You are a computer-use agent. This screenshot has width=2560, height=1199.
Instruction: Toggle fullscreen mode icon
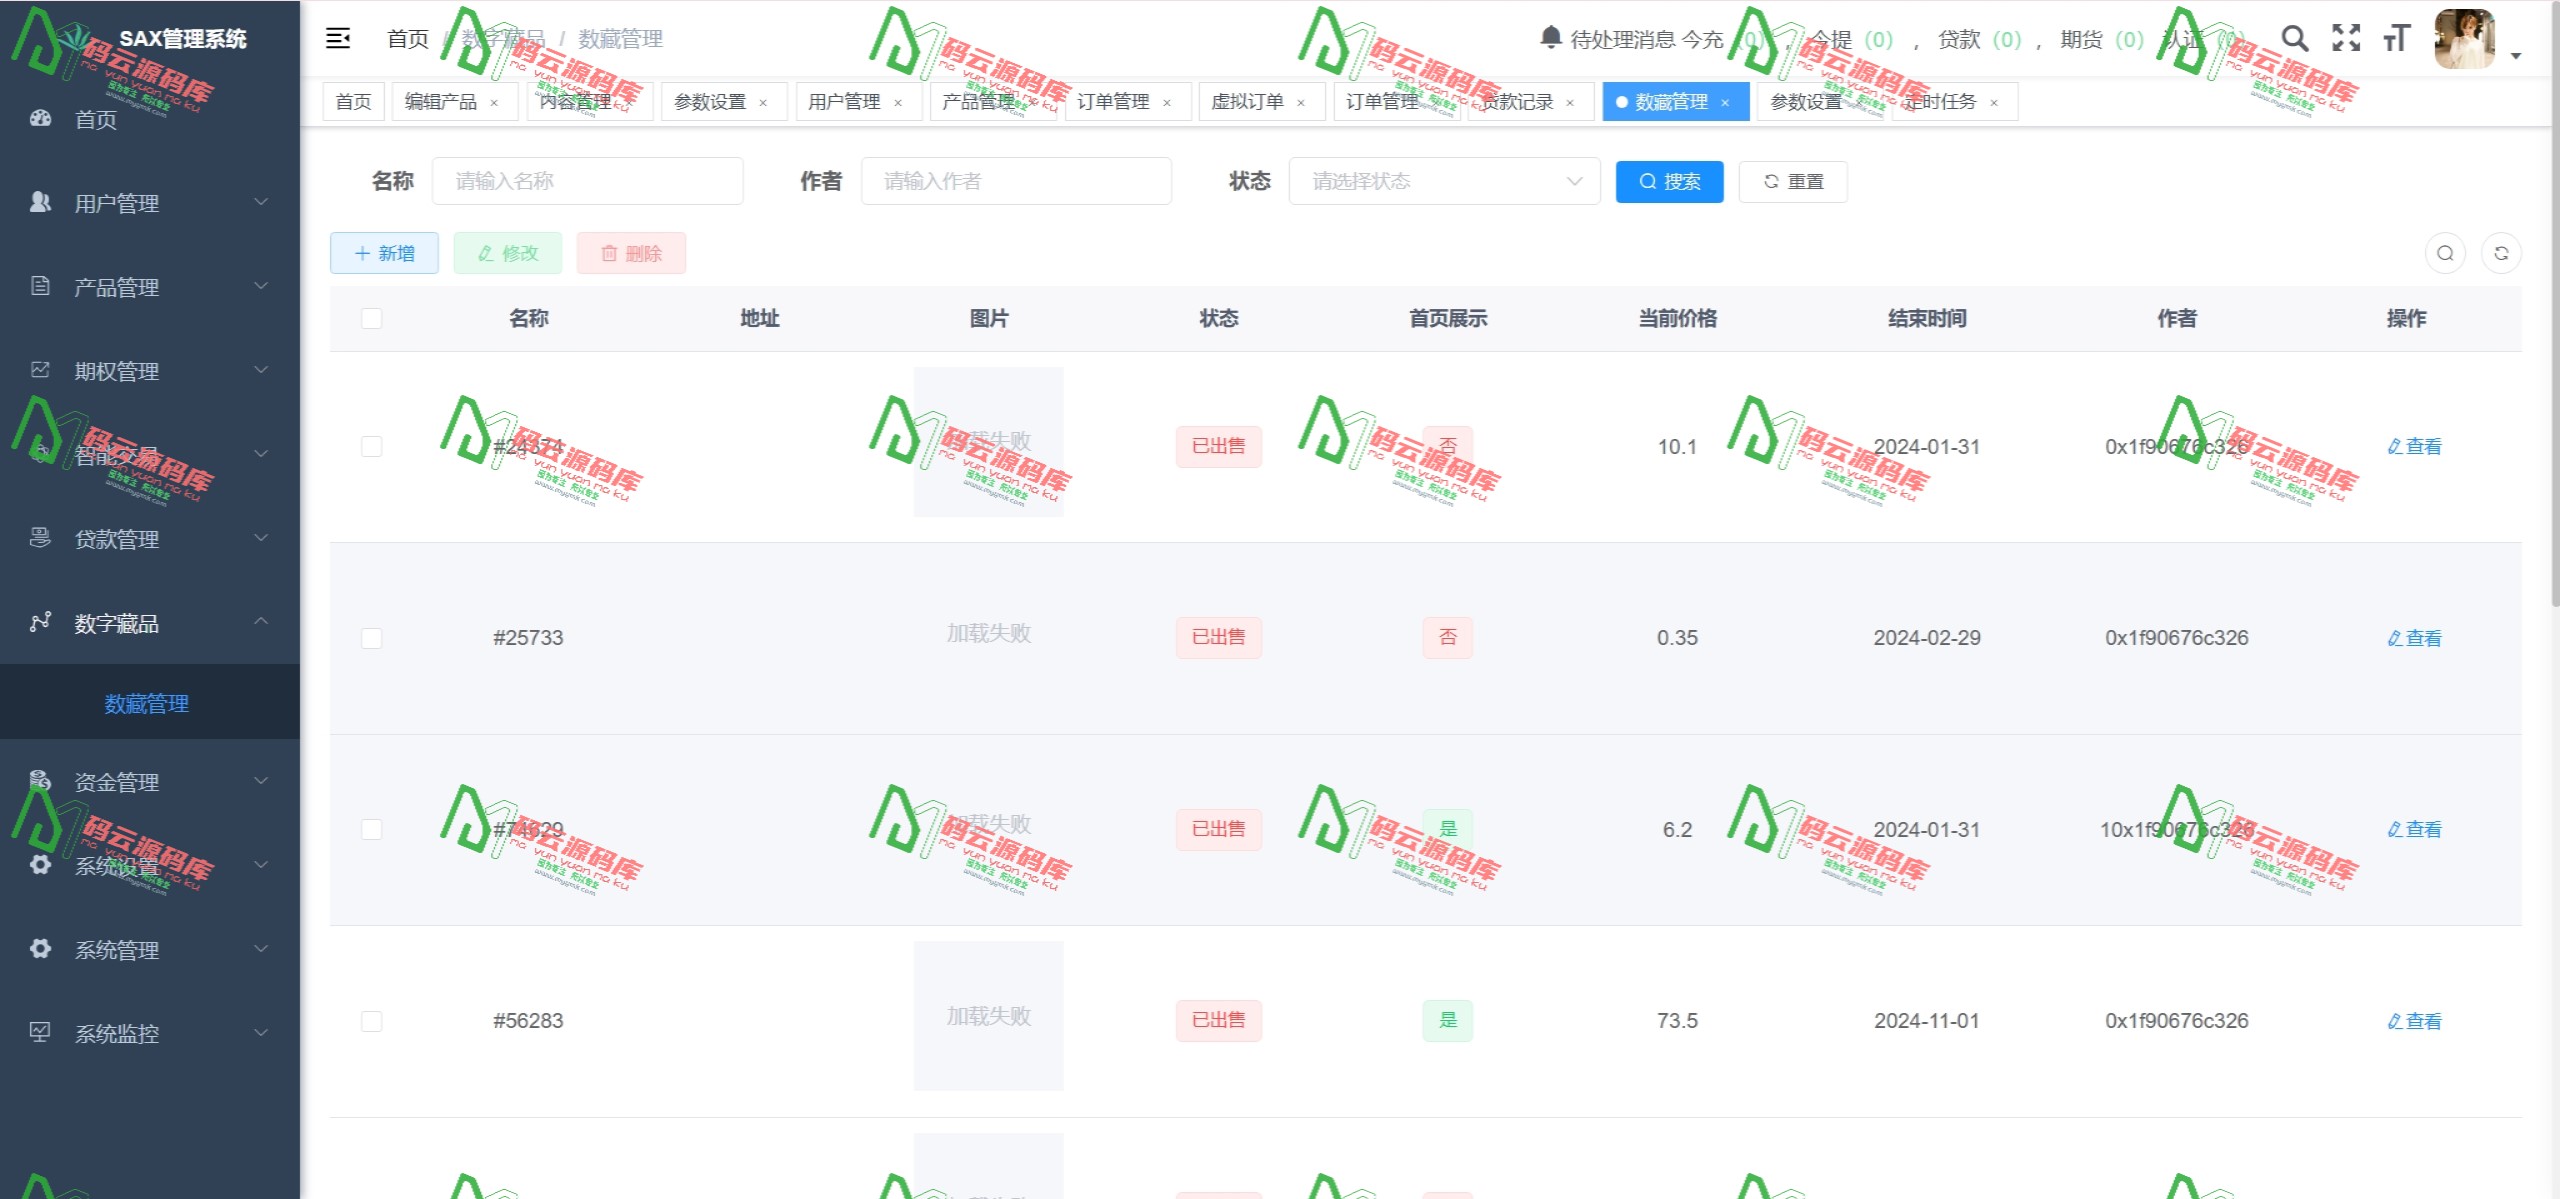pos(2346,39)
